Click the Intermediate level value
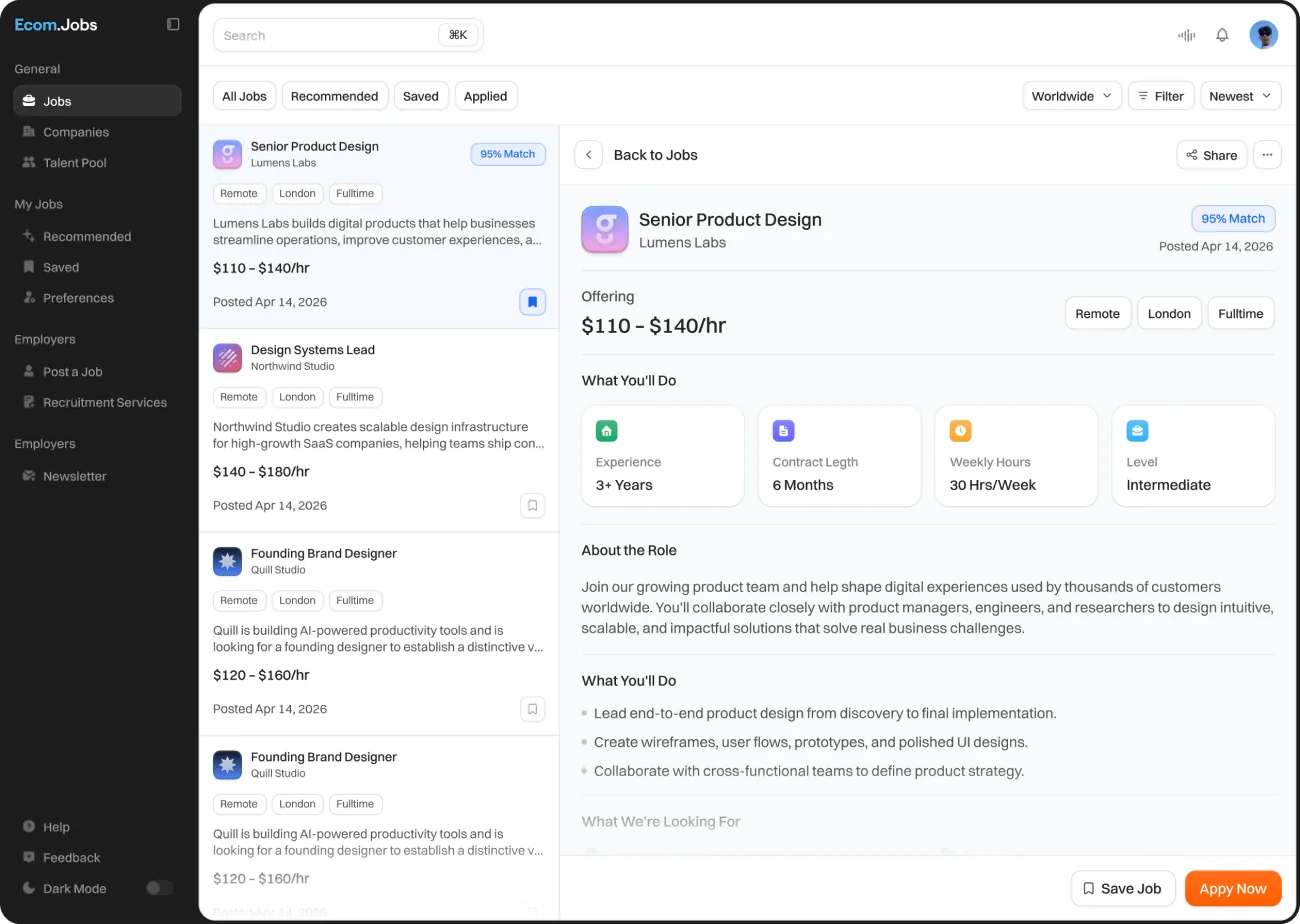This screenshot has width=1300, height=924. pos(1169,485)
